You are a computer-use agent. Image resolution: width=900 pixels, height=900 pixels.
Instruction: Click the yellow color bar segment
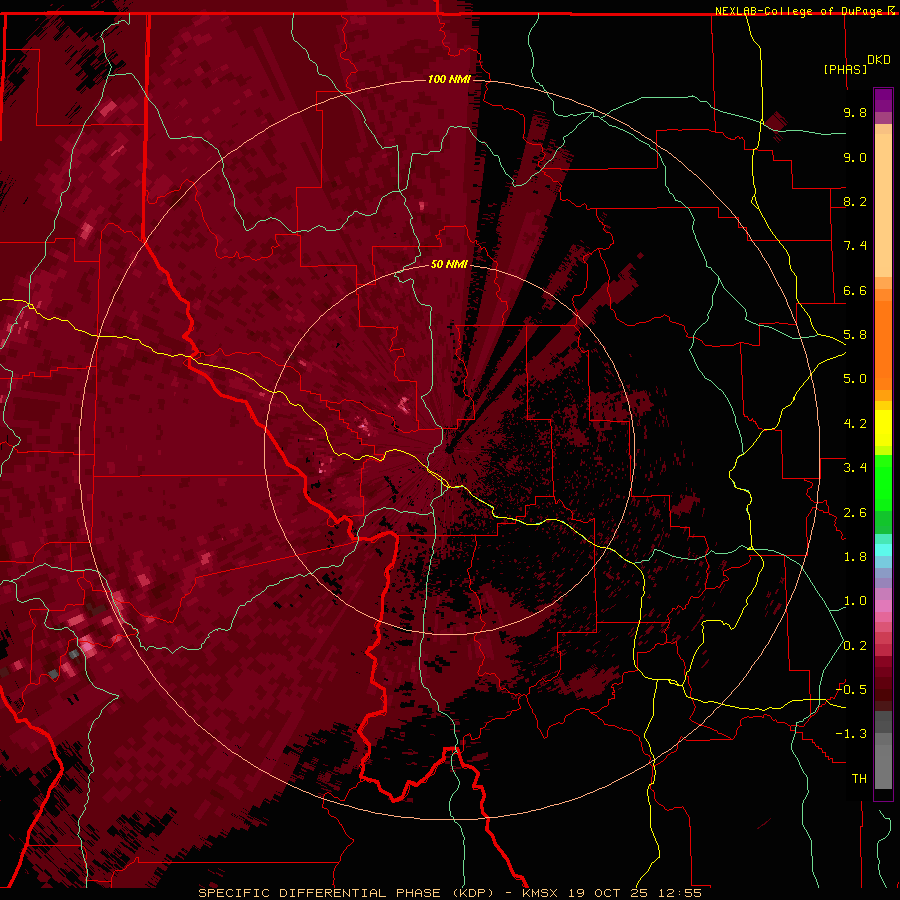(x=883, y=428)
